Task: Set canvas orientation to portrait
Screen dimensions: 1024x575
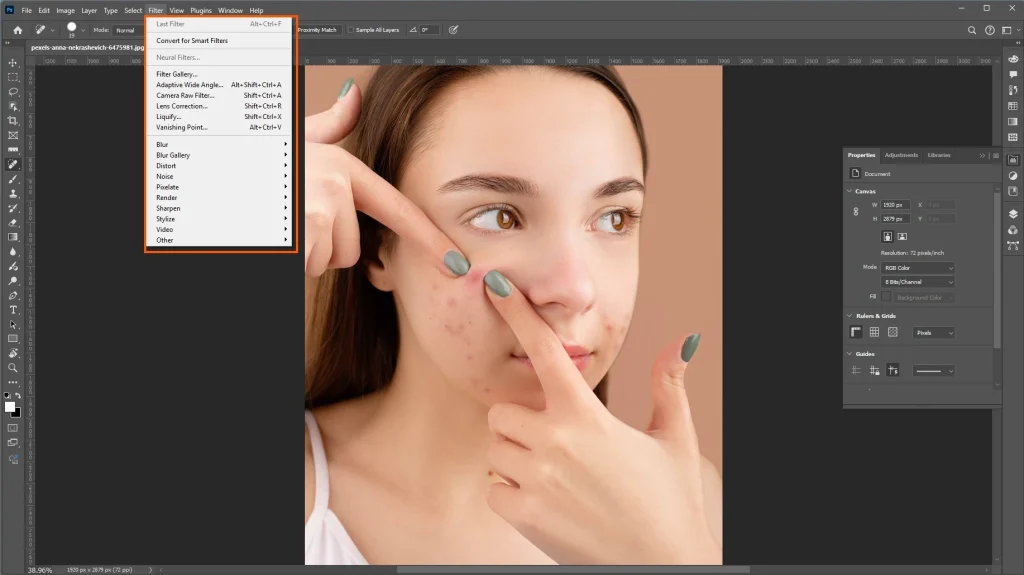Action: [887, 237]
